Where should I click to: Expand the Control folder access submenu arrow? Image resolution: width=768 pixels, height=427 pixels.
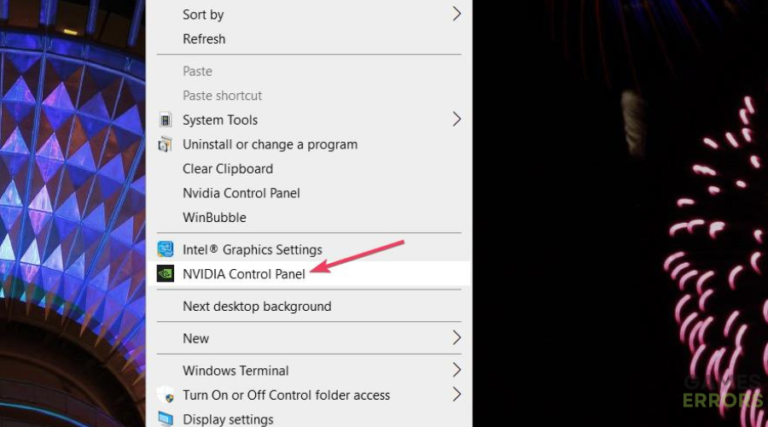456,394
